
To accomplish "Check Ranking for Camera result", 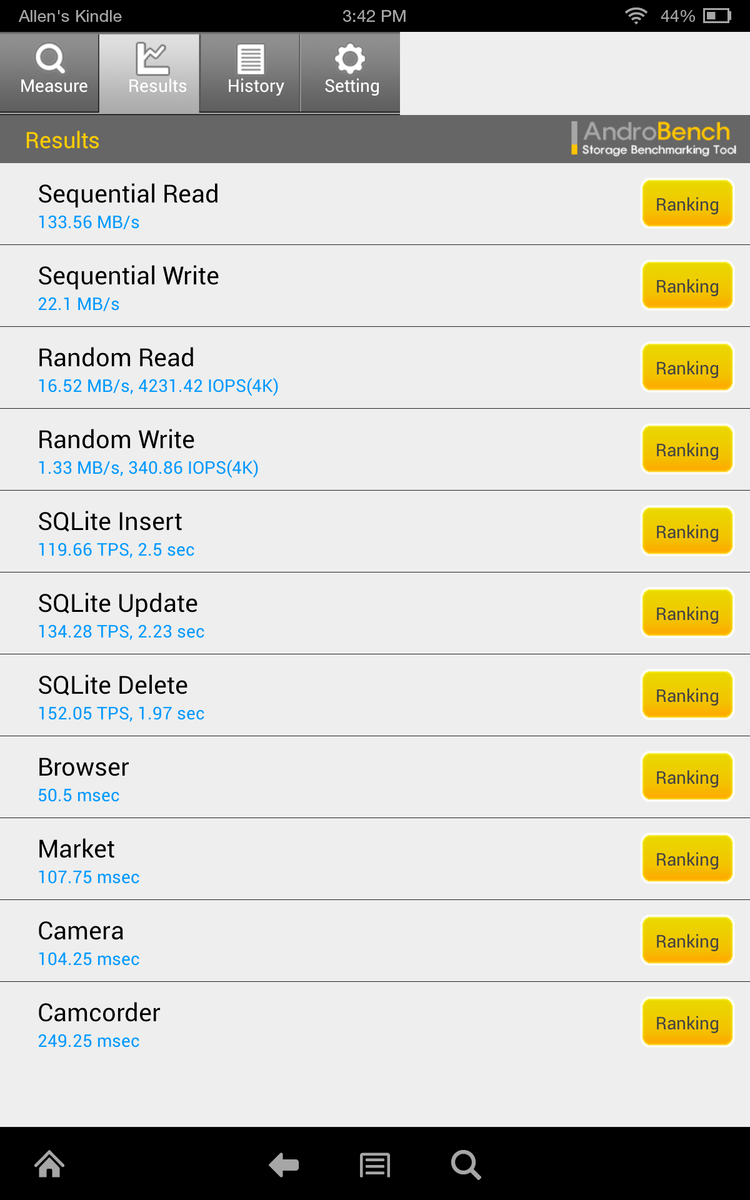I will [687, 942].
